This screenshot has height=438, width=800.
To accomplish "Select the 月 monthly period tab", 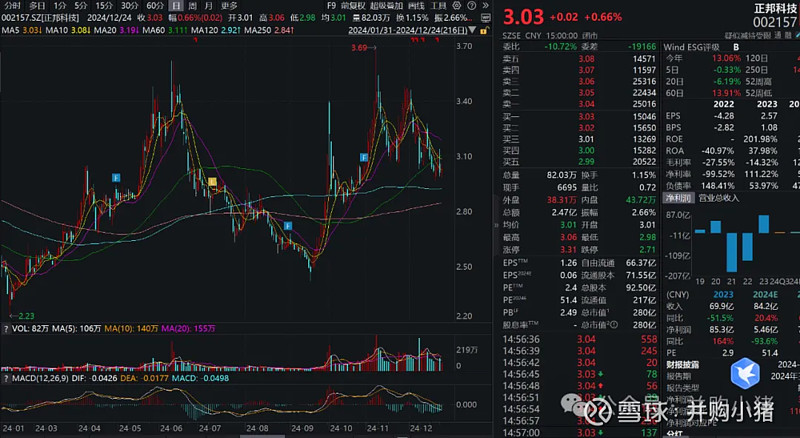I will pos(208,6).
